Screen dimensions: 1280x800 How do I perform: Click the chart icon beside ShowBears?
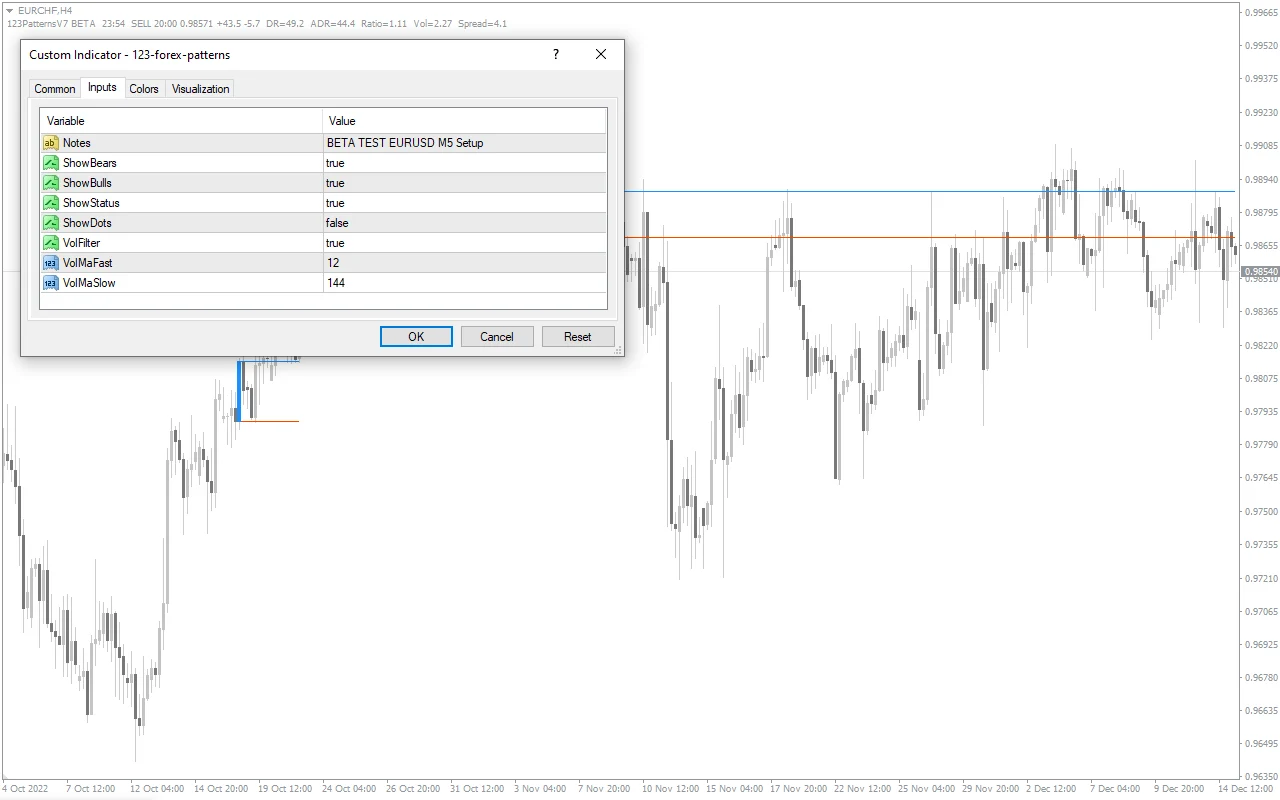(x=50, y=162)
